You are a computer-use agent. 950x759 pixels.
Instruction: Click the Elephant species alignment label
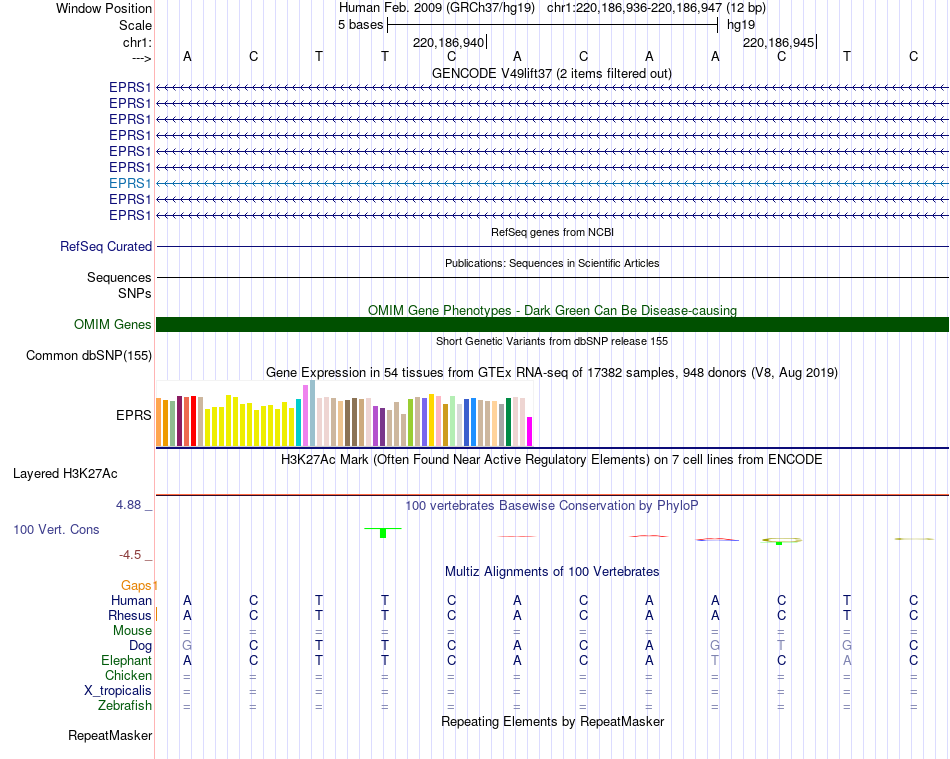coord(126,660)
